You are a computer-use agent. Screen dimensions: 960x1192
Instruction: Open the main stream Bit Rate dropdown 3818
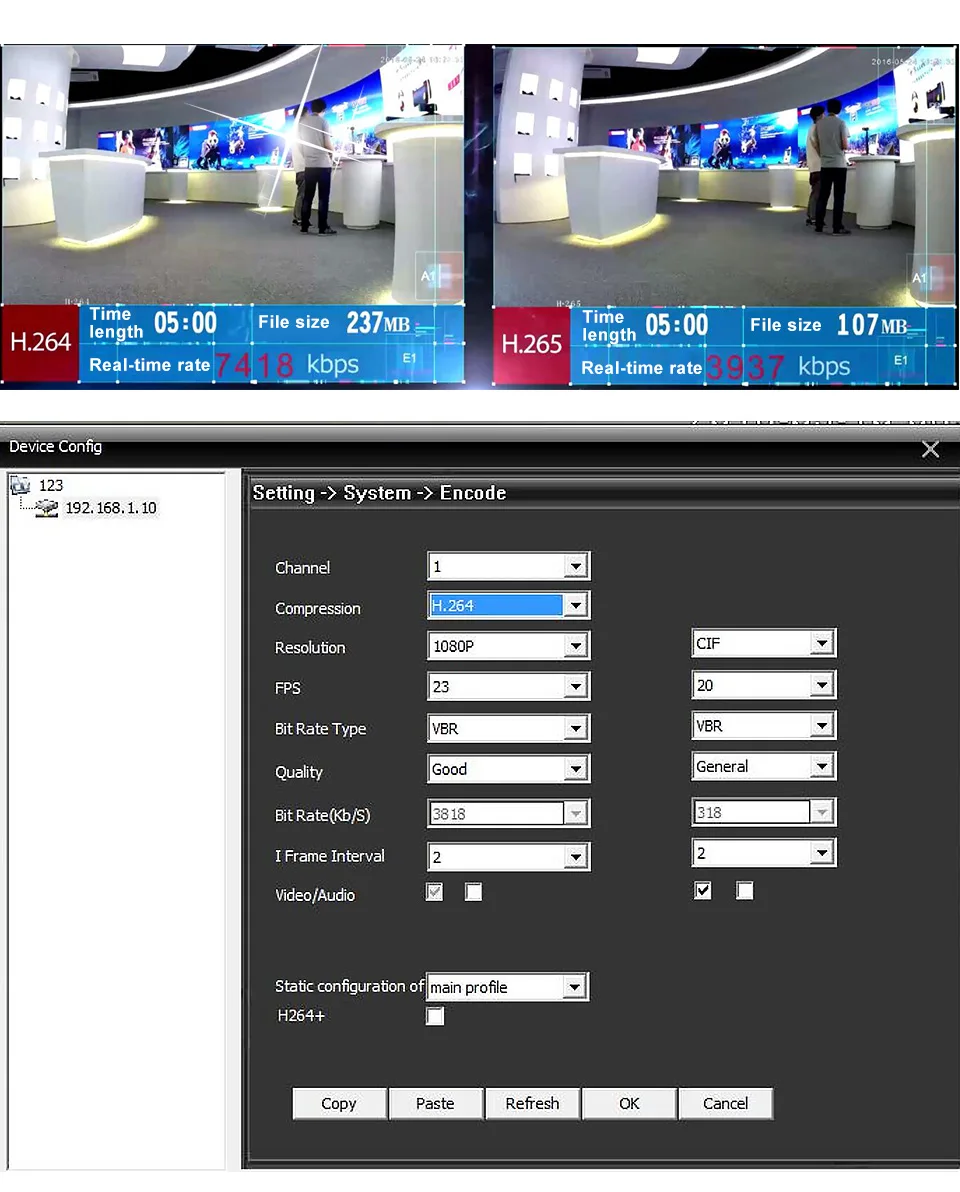pyautogui.click(x=509, y=813)
